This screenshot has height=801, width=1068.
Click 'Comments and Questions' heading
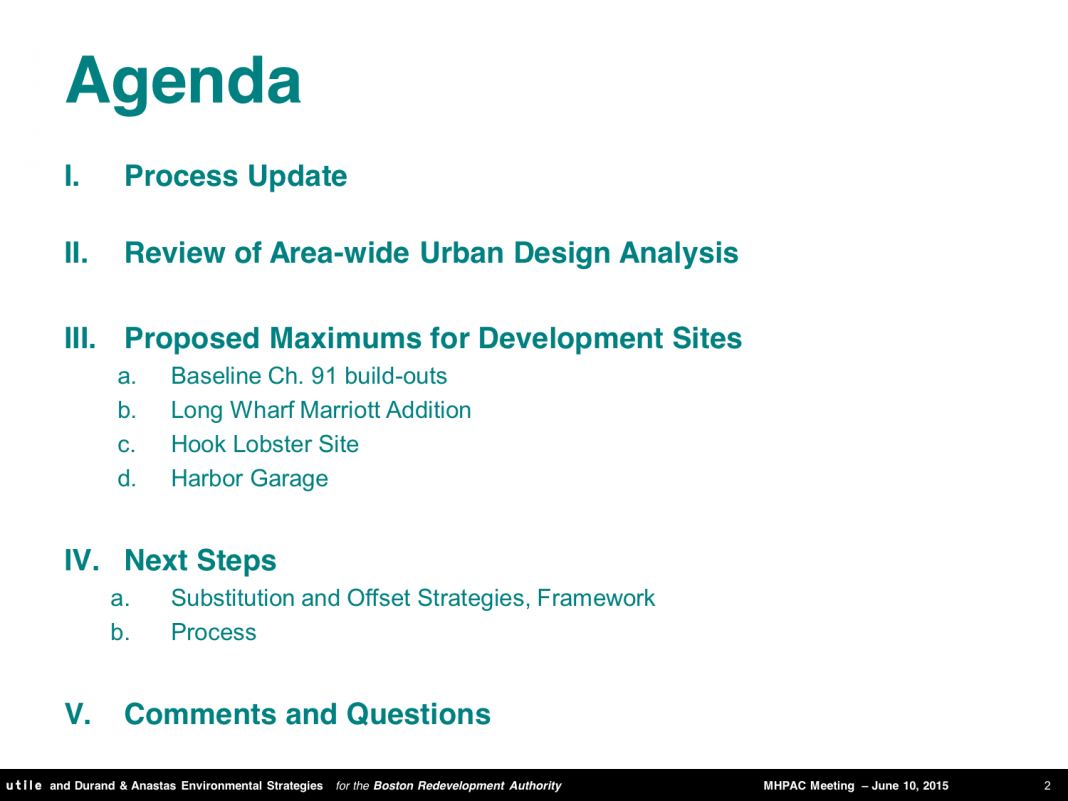(307, 714)
